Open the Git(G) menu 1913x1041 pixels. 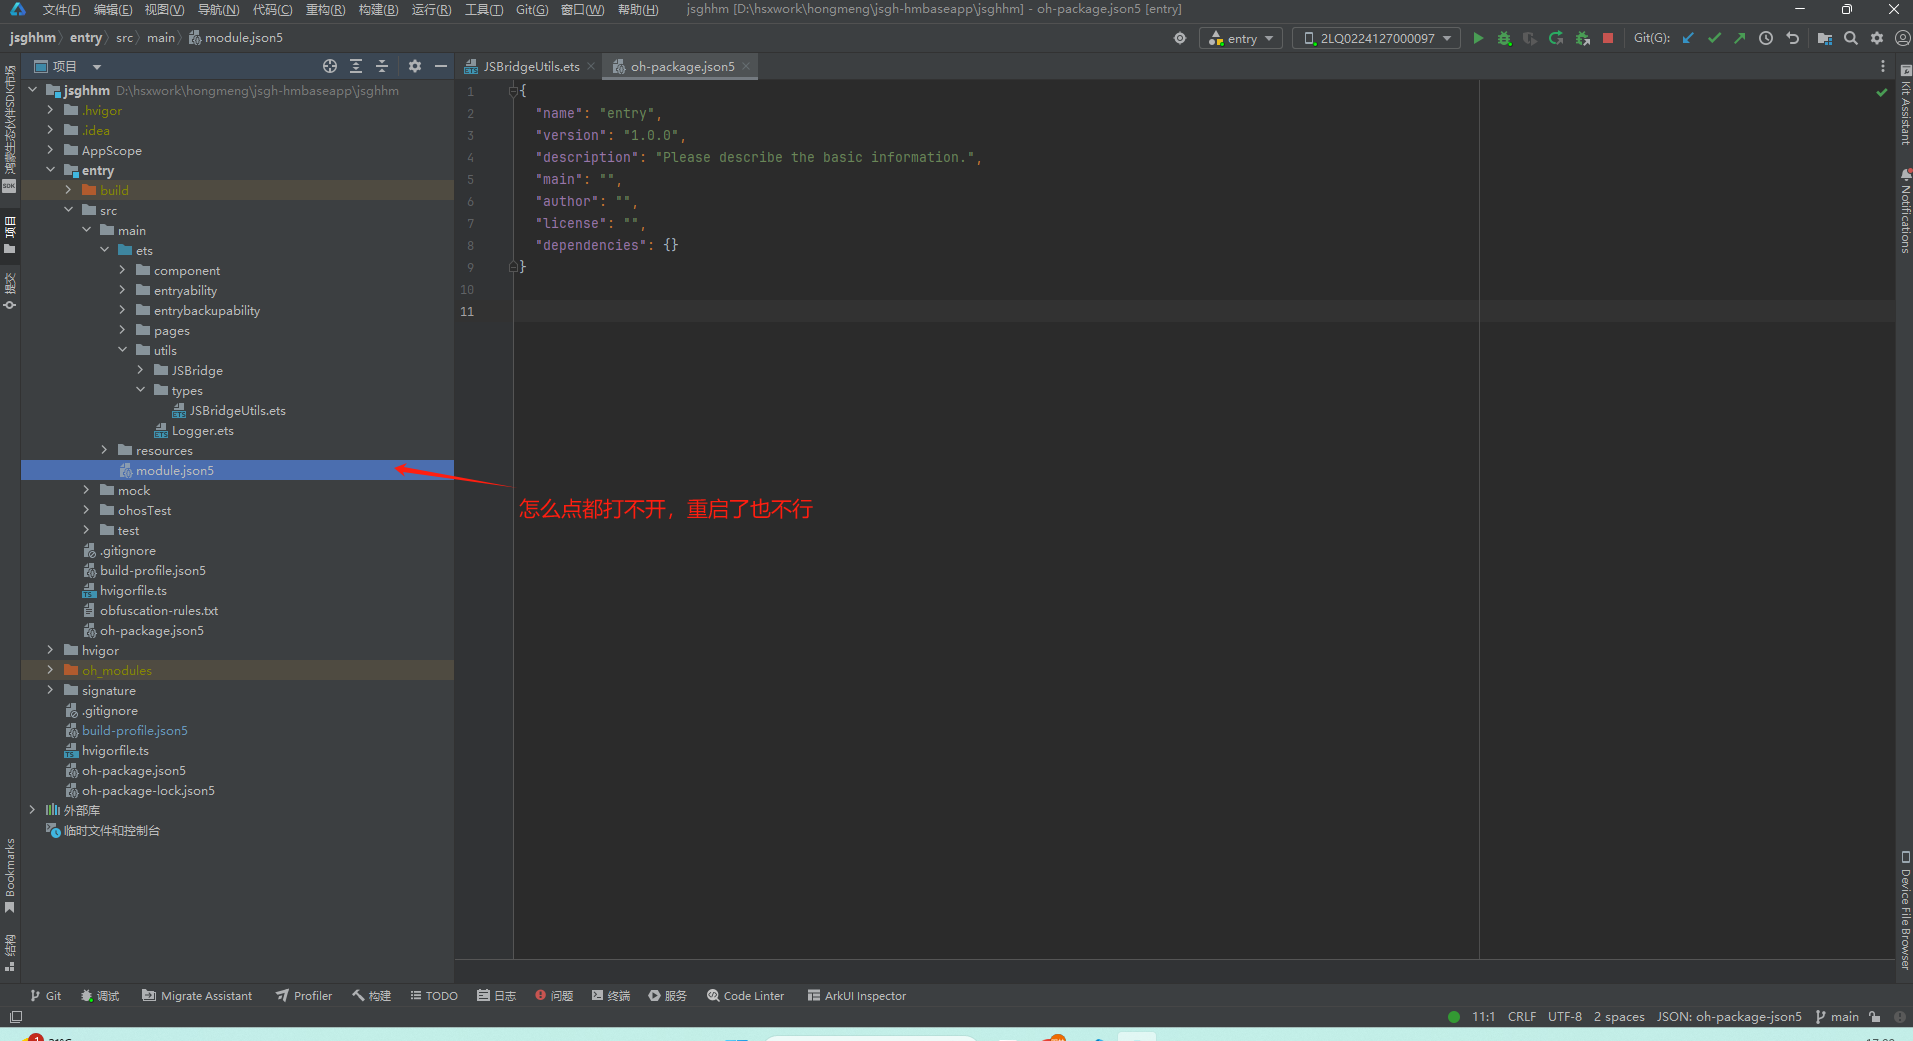(532, 9)
